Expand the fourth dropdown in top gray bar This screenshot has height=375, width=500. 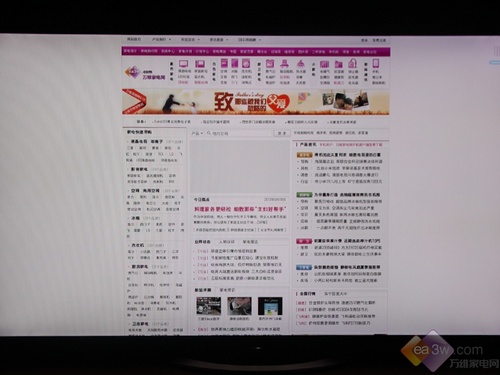249,40
